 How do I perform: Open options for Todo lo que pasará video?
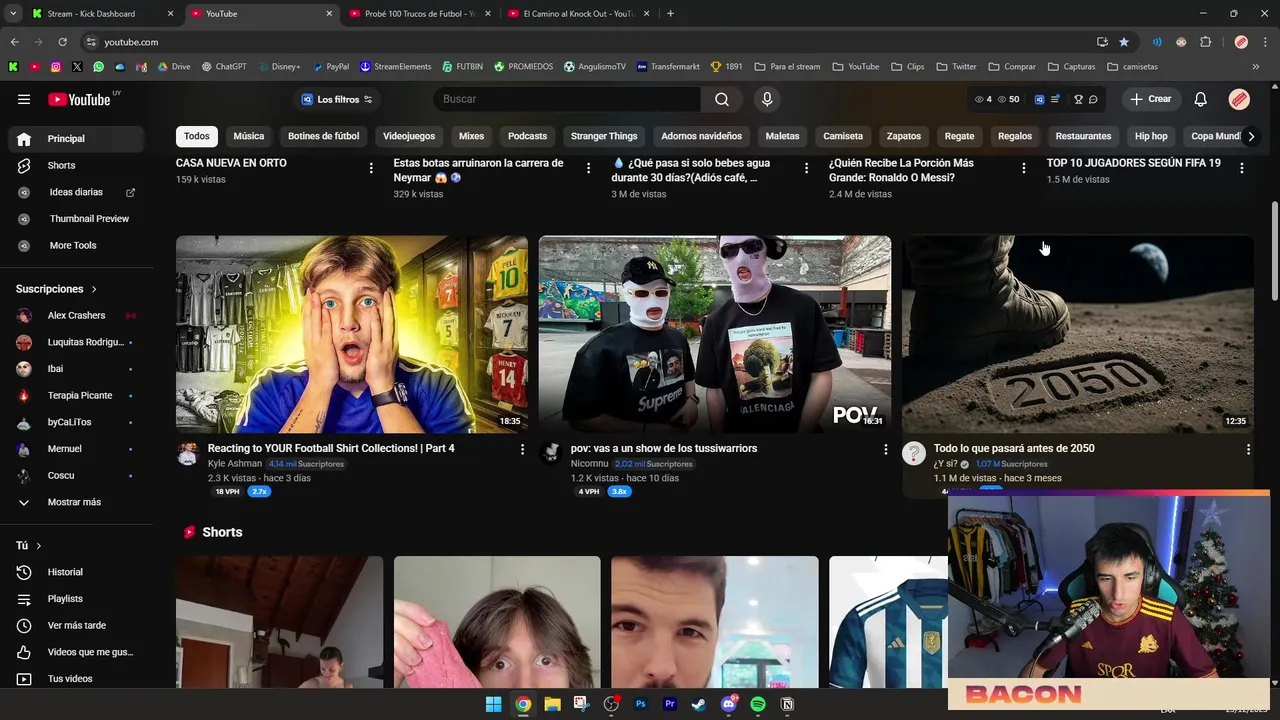[1248, 449]
